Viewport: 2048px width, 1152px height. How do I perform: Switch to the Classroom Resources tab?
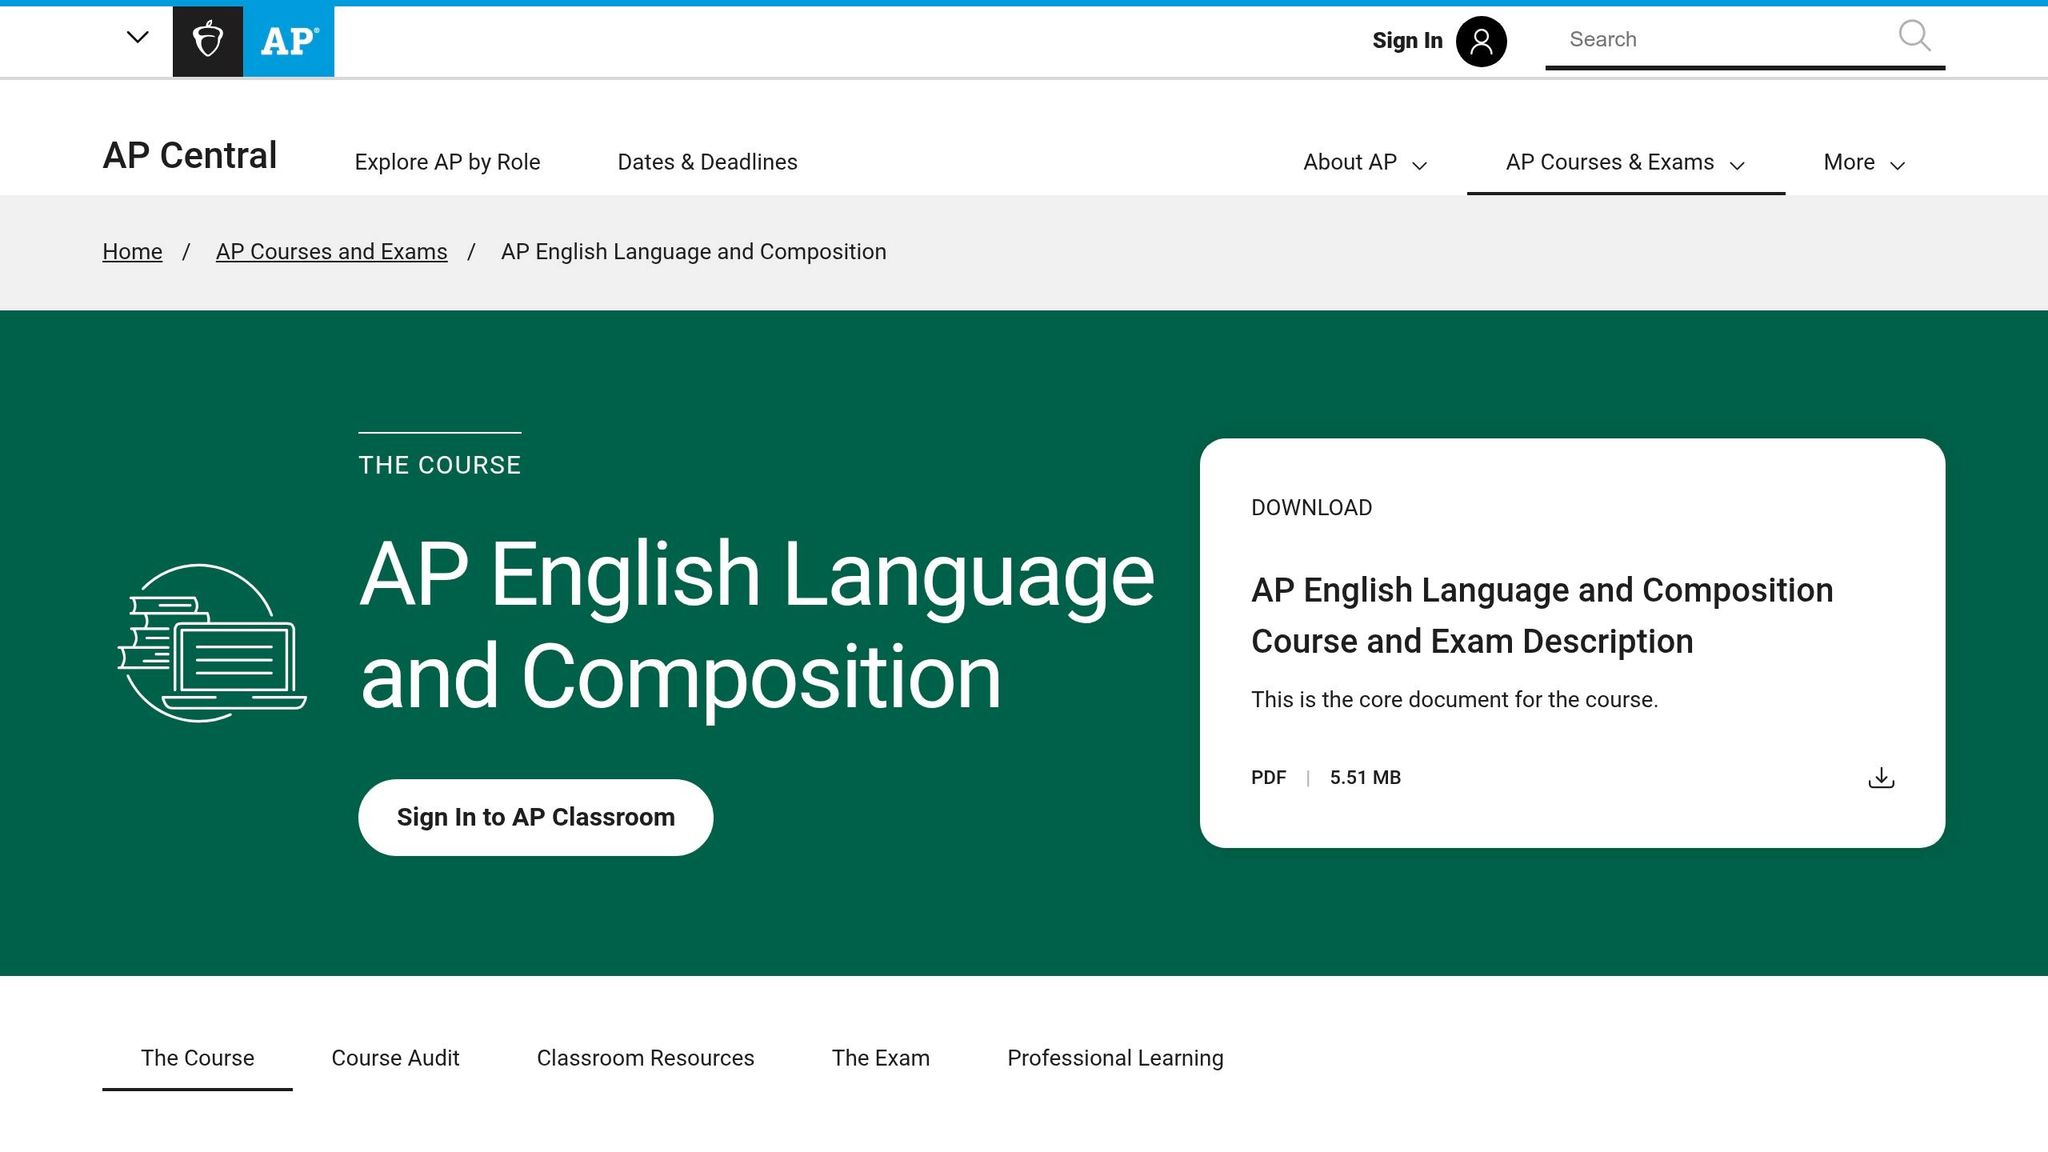[645, 1058]
